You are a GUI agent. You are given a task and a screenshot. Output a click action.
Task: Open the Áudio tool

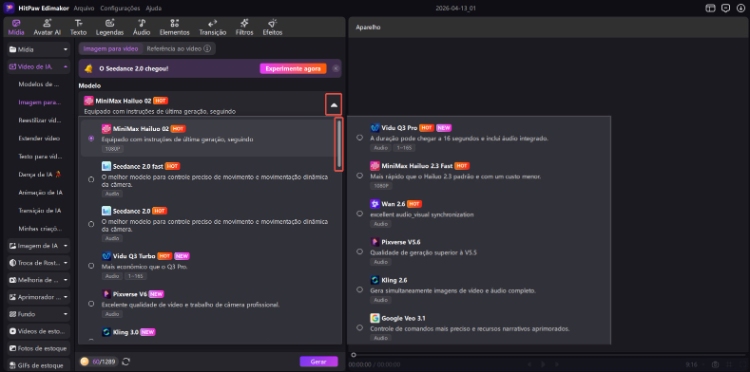pos(142,27)
